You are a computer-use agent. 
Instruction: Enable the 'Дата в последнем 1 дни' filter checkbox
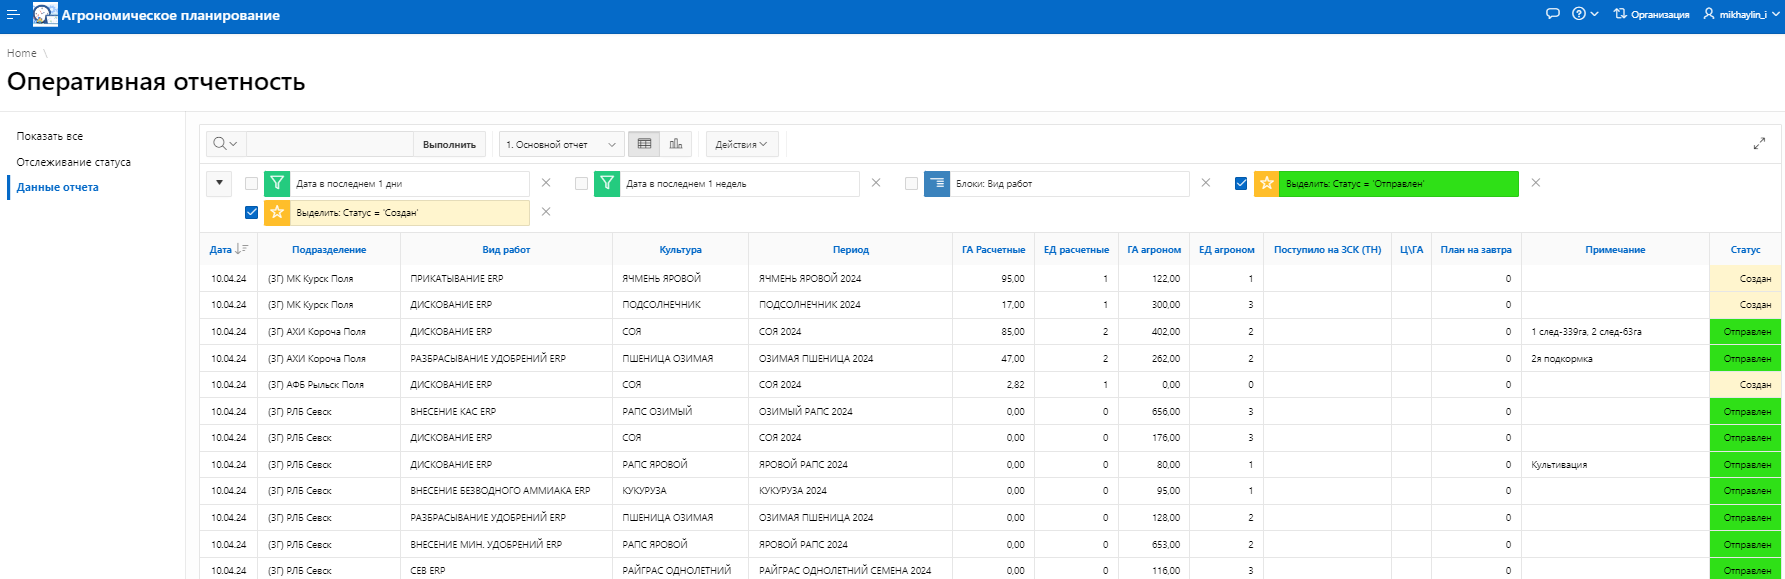click(x=251, y=184)
